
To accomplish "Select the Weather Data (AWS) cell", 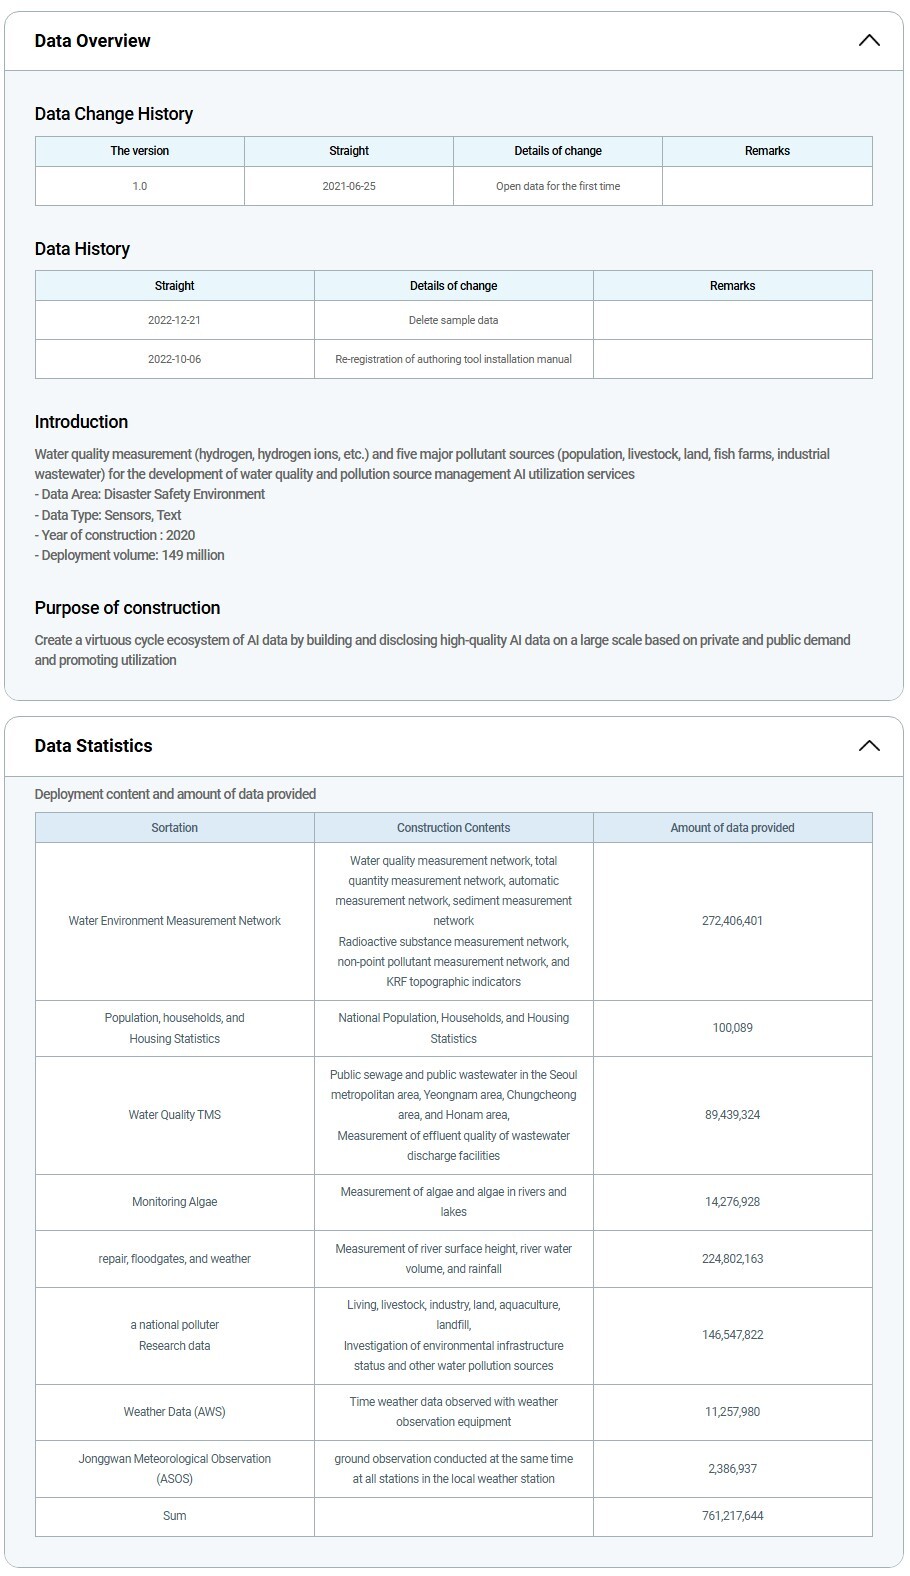I will point(174,1412).
